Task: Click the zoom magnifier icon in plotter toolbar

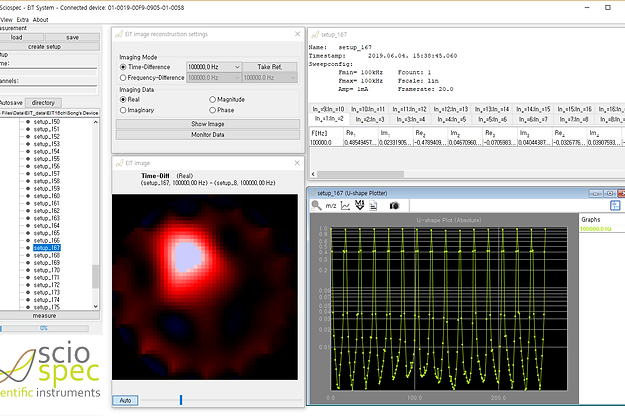Action: 317,205
